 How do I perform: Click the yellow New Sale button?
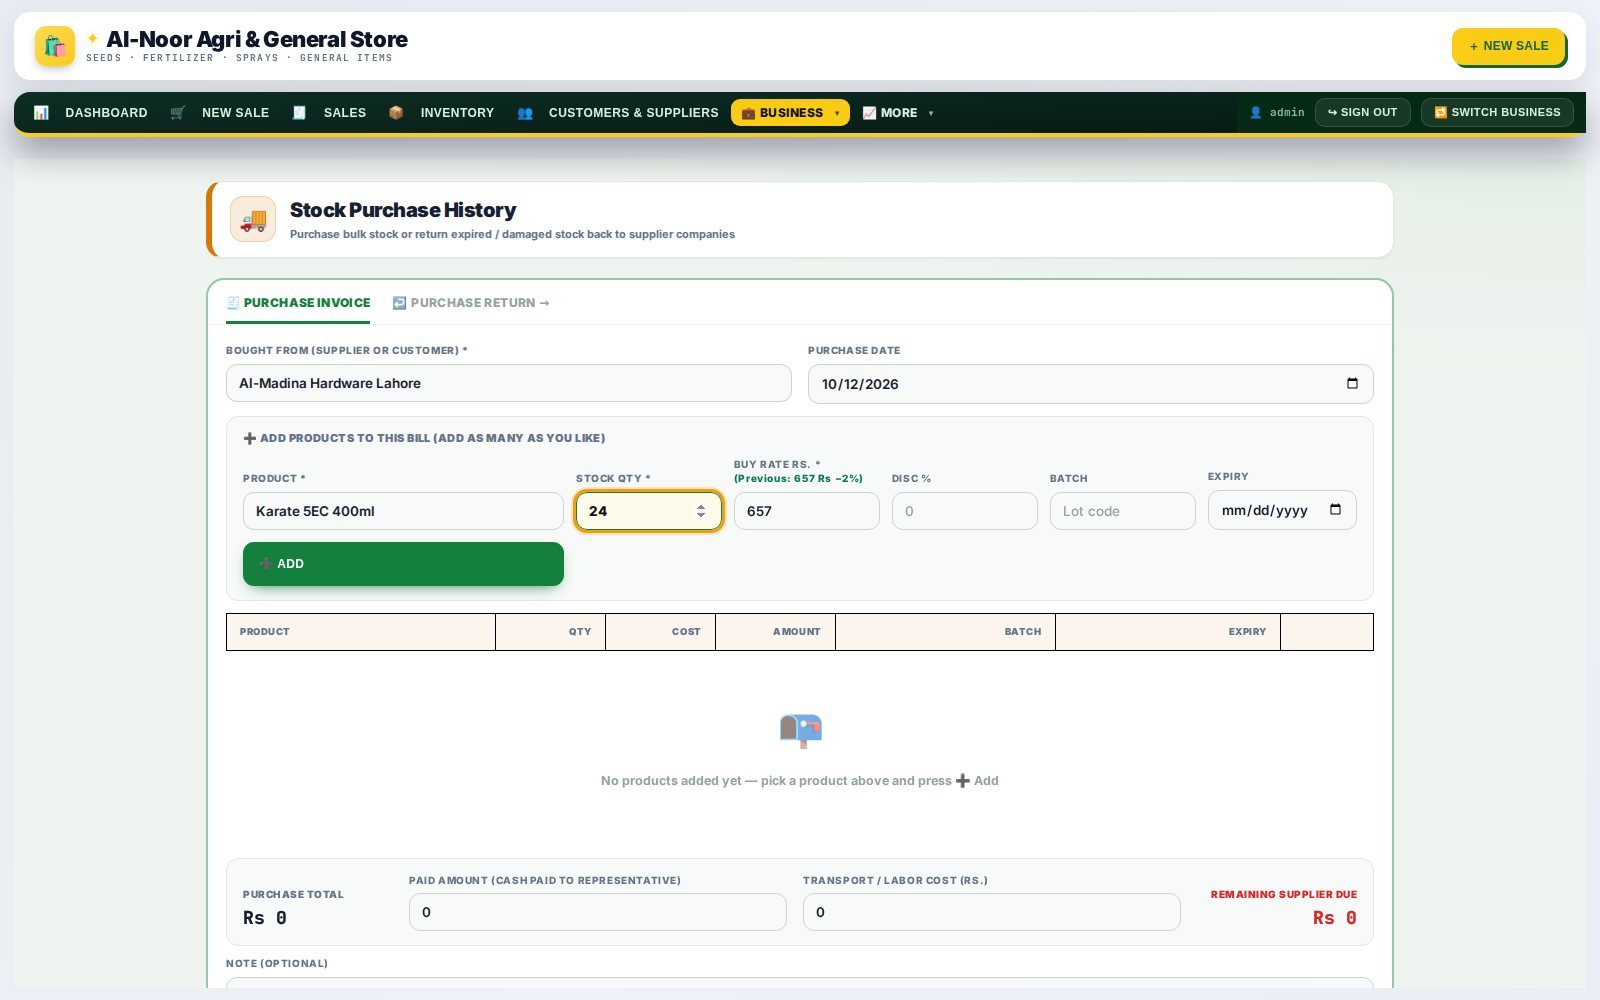1508,46
